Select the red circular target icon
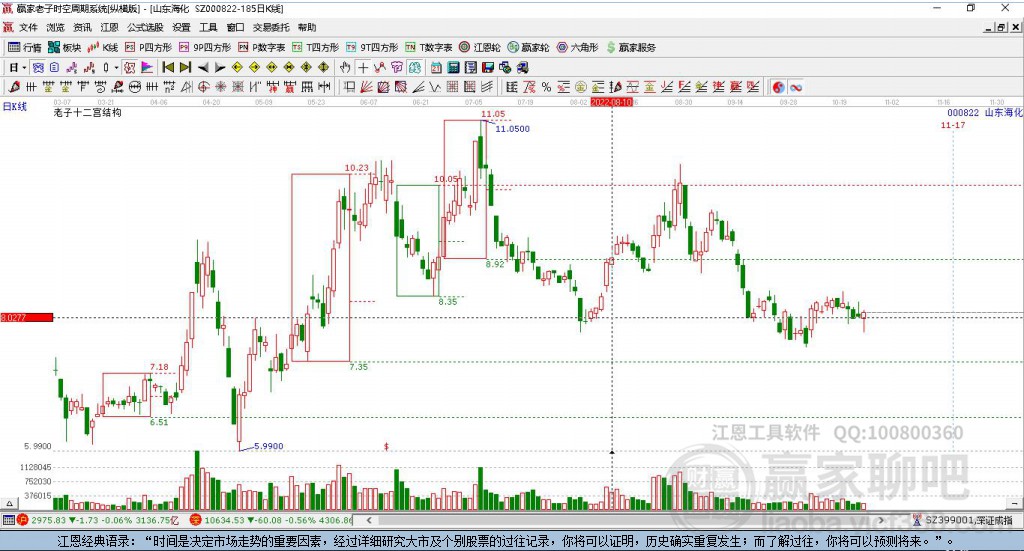1024x551 pixels. pos(204,87)
